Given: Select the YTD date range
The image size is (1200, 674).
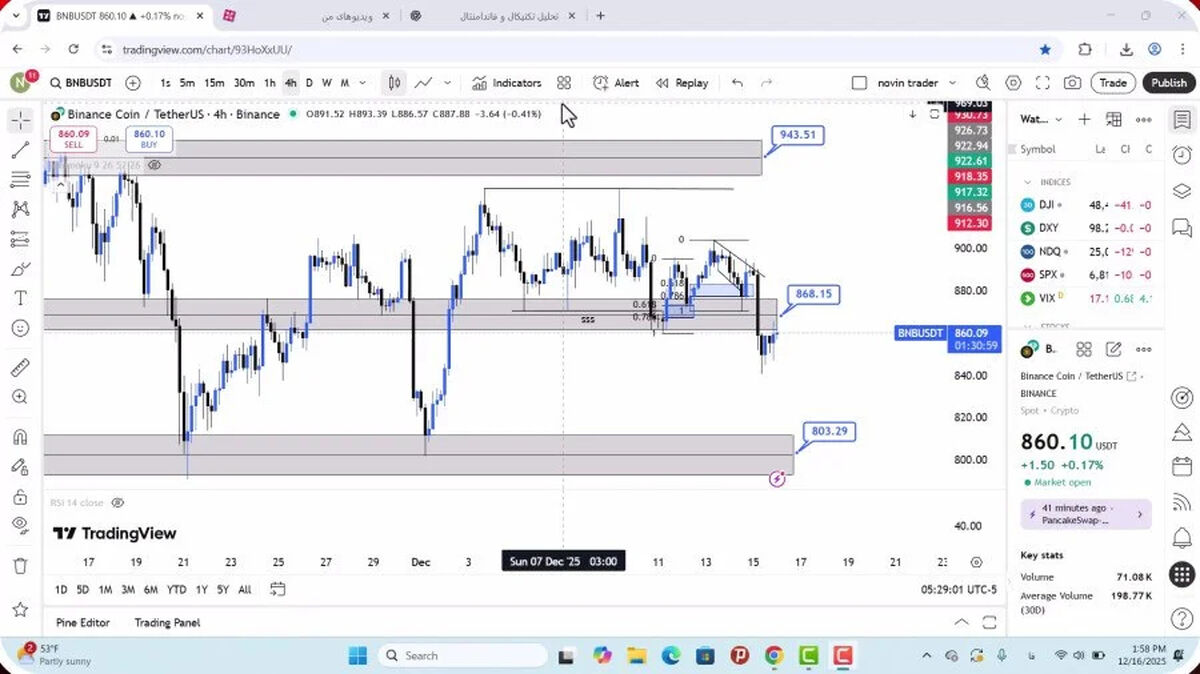Looking at the screenshot, I should [x=177, y=589].
